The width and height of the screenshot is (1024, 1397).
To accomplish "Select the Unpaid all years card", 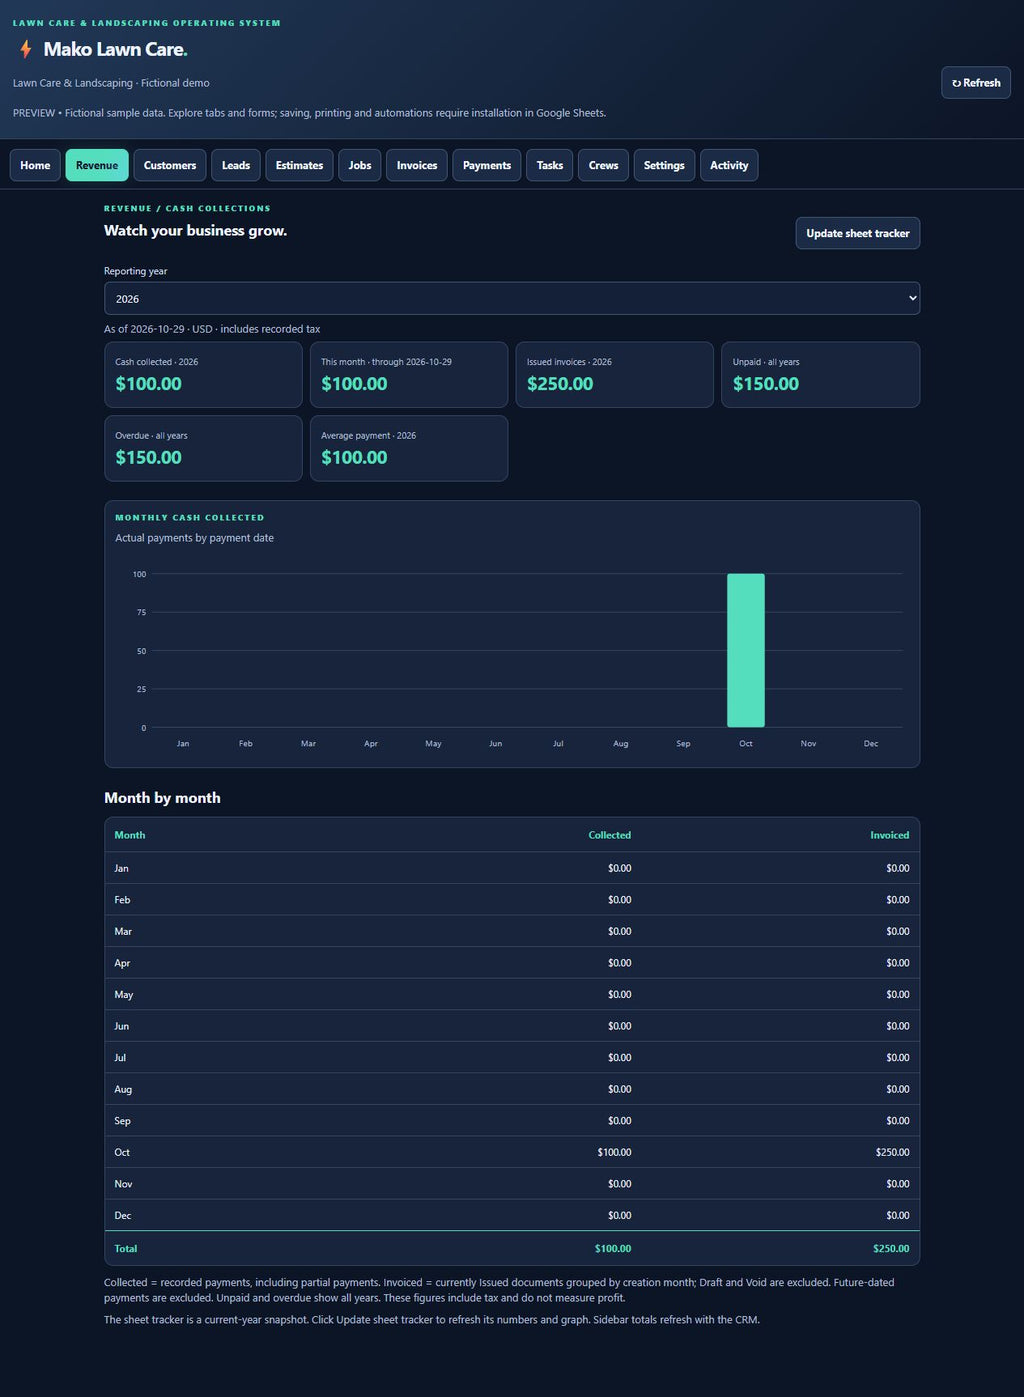I will point(821,375).
